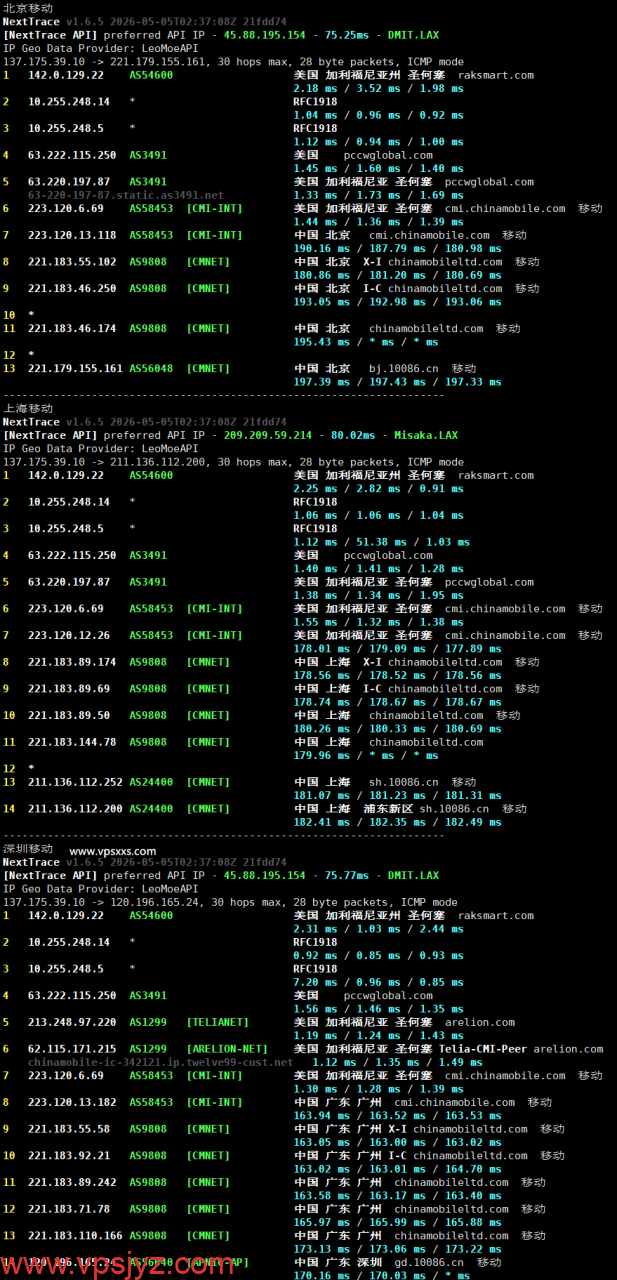
Task: Select reverse DNS 63-220-197-87.static.as3491.net
Action: click(x=126, y=195)
